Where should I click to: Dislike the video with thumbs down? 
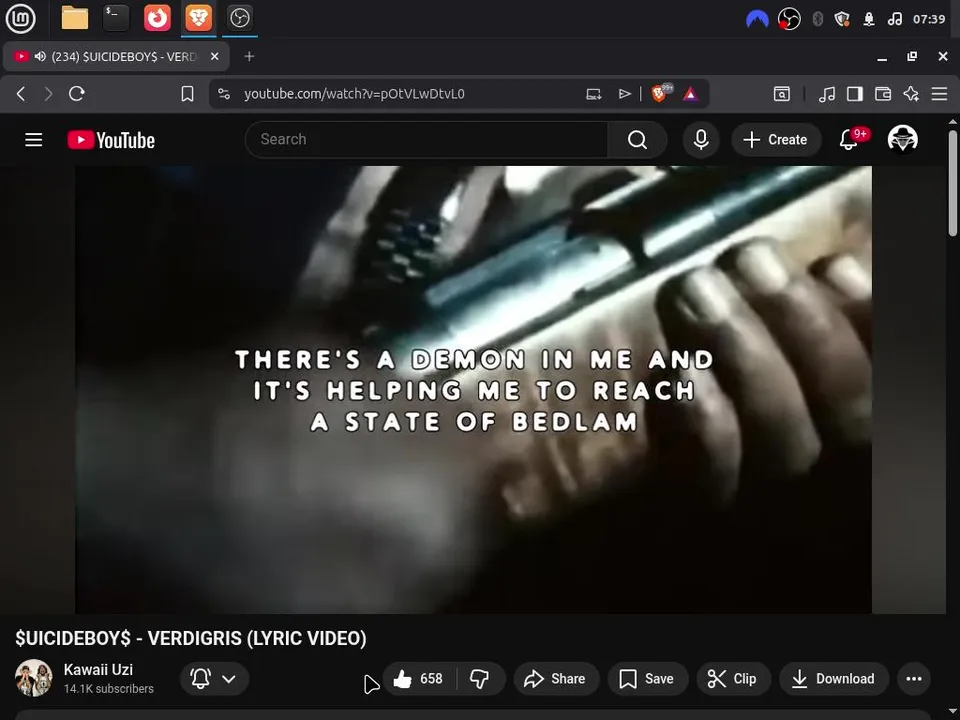pos(480,678)
